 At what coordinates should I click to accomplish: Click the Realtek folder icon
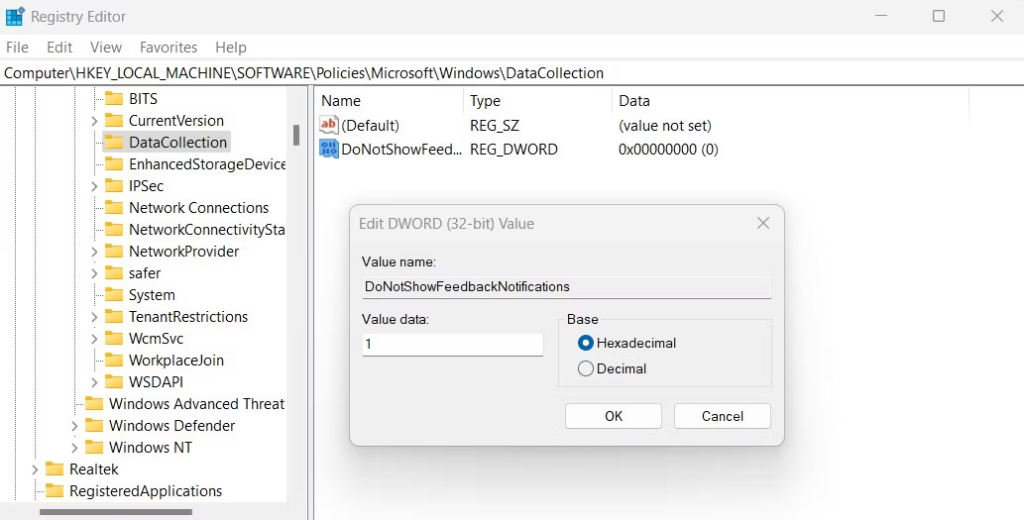click(54, 469)
